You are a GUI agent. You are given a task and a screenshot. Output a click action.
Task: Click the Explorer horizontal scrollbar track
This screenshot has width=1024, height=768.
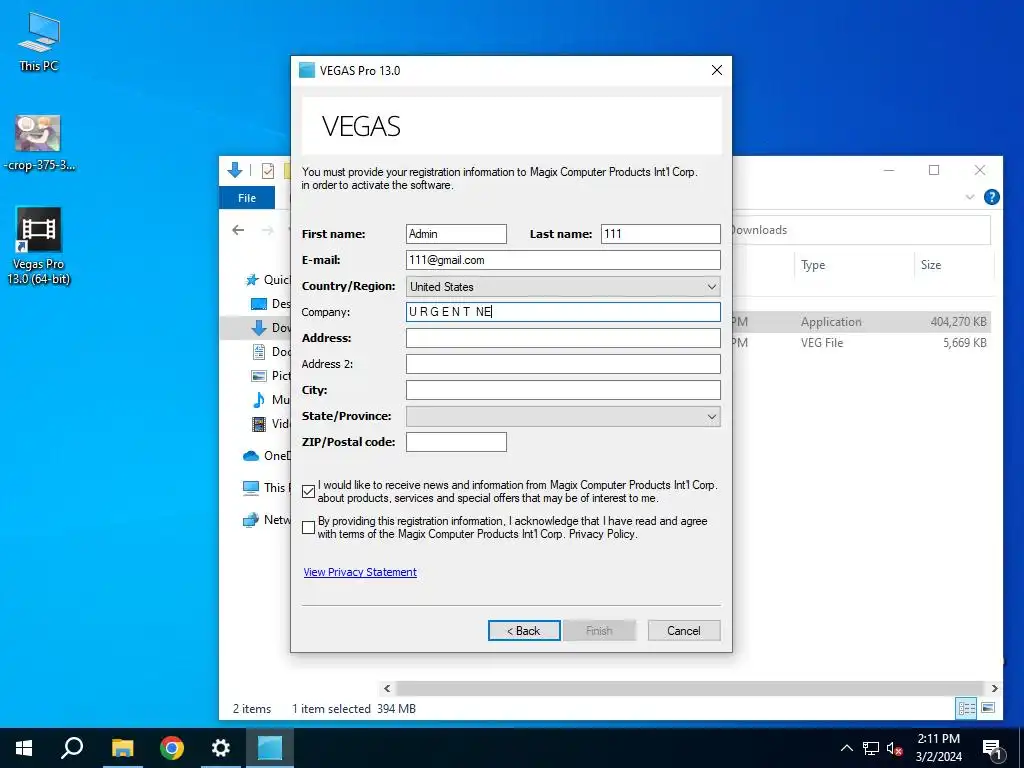click(x=690, y=688)
